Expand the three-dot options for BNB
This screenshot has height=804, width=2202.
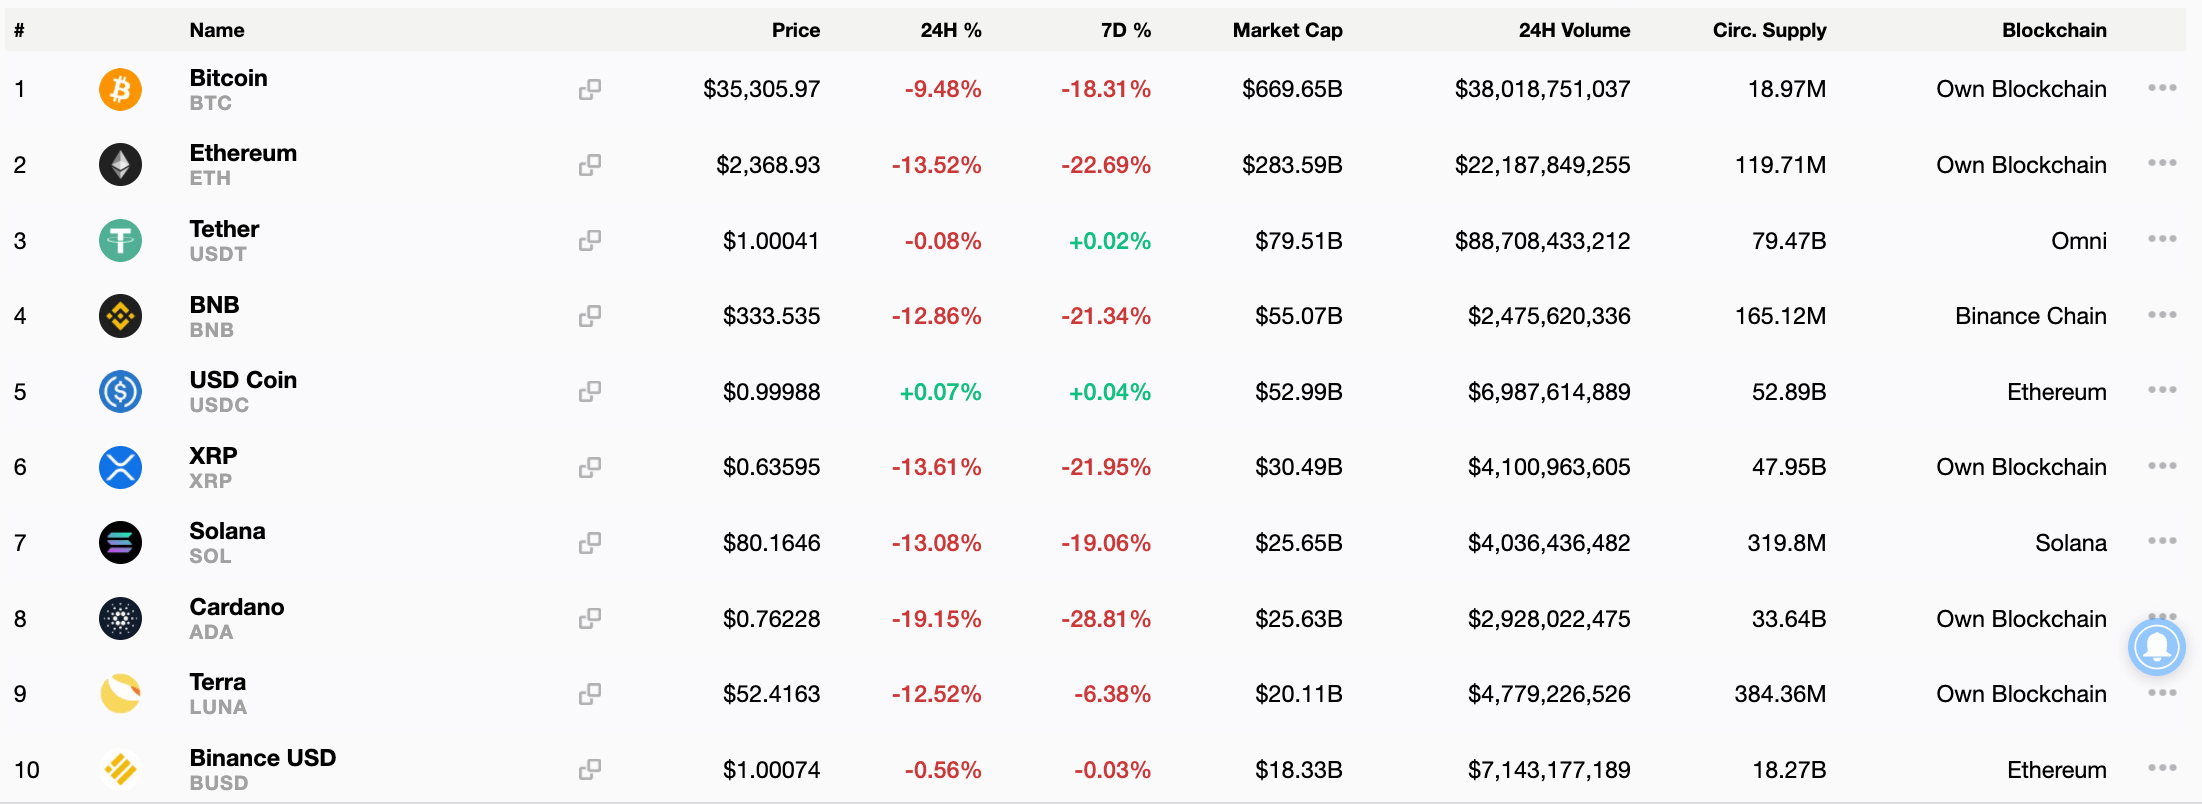point(2162,315)
